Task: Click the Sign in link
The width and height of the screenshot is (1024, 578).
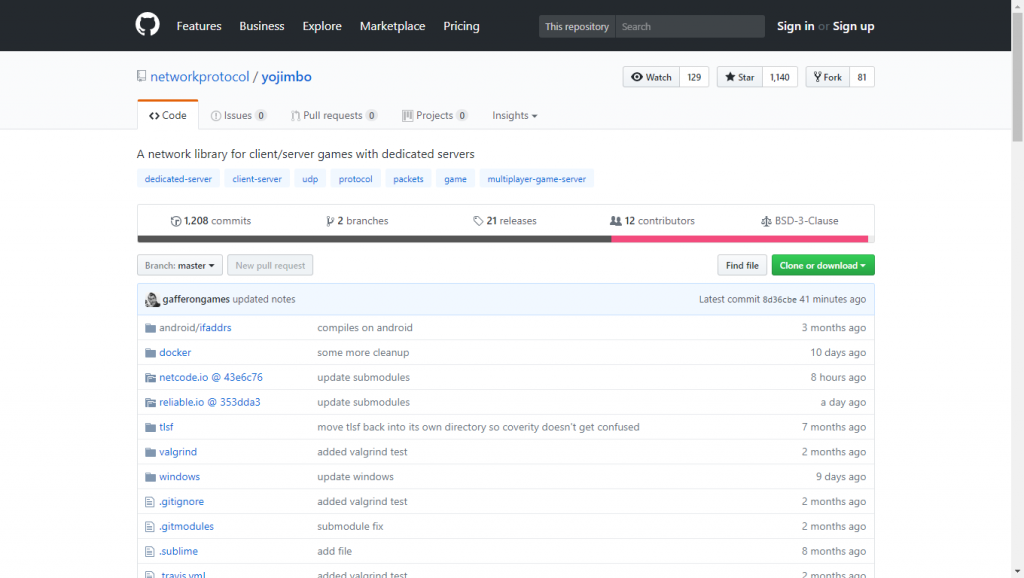Action: [795, 26]
